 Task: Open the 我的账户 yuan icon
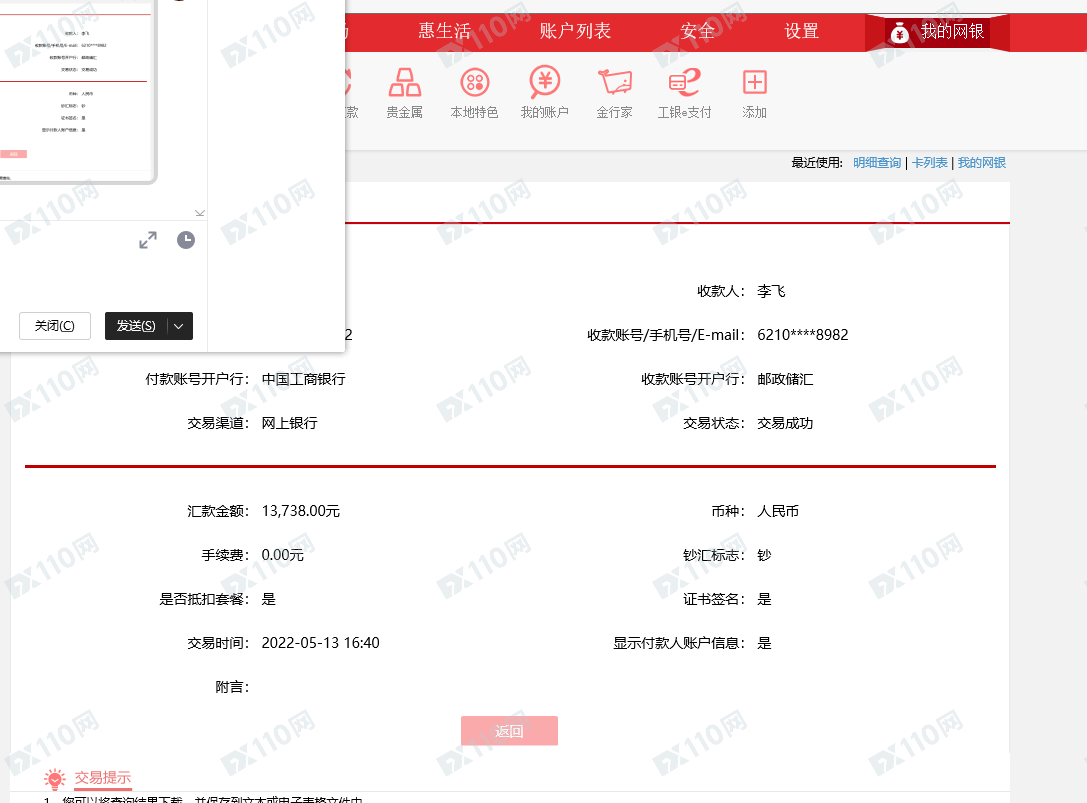pos(544,83)
